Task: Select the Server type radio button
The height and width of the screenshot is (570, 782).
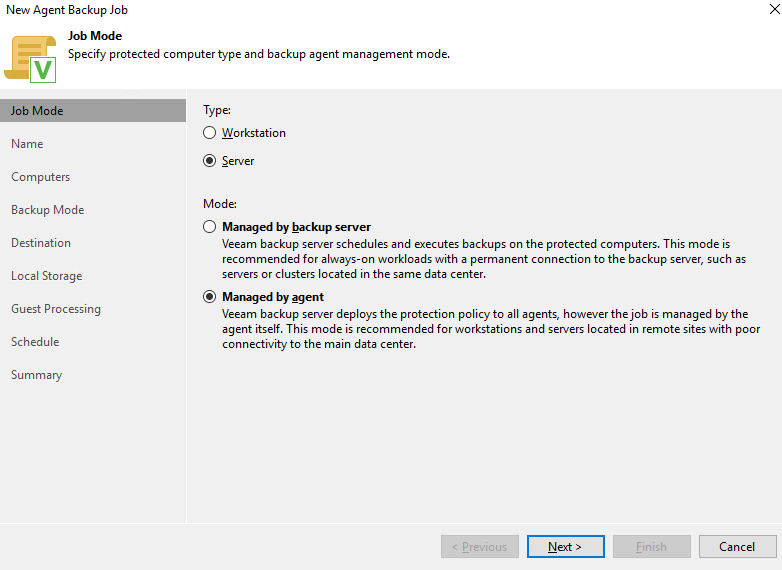Action: coord(209,161)
